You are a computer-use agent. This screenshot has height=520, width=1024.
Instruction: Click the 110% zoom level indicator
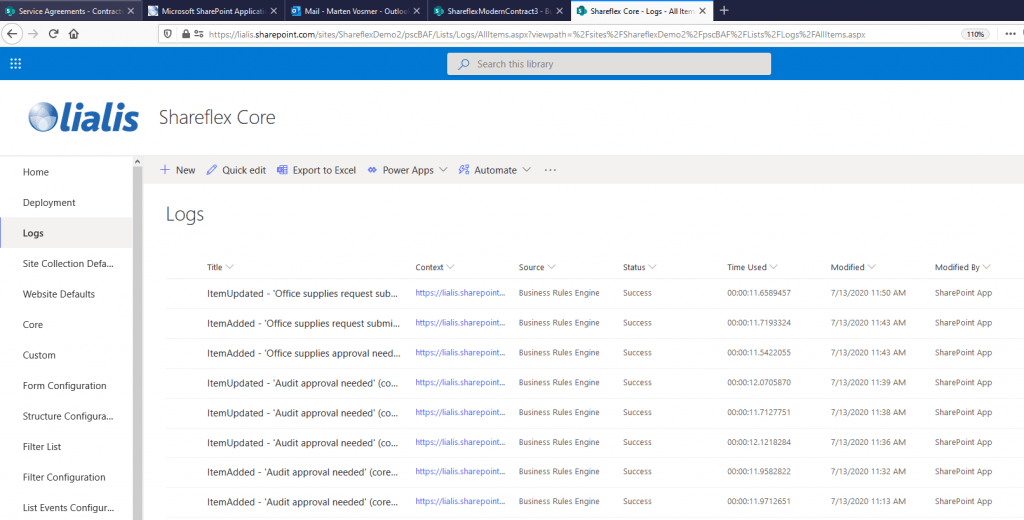click(x=975, y=34)
